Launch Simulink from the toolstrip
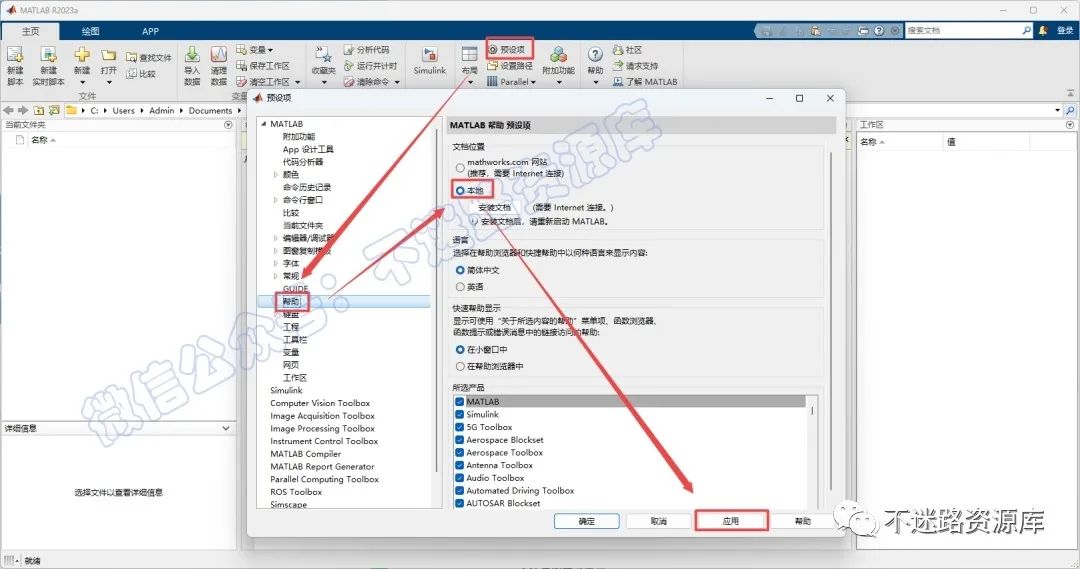Viewport: 1080px width, 569px height. [430, 61]
